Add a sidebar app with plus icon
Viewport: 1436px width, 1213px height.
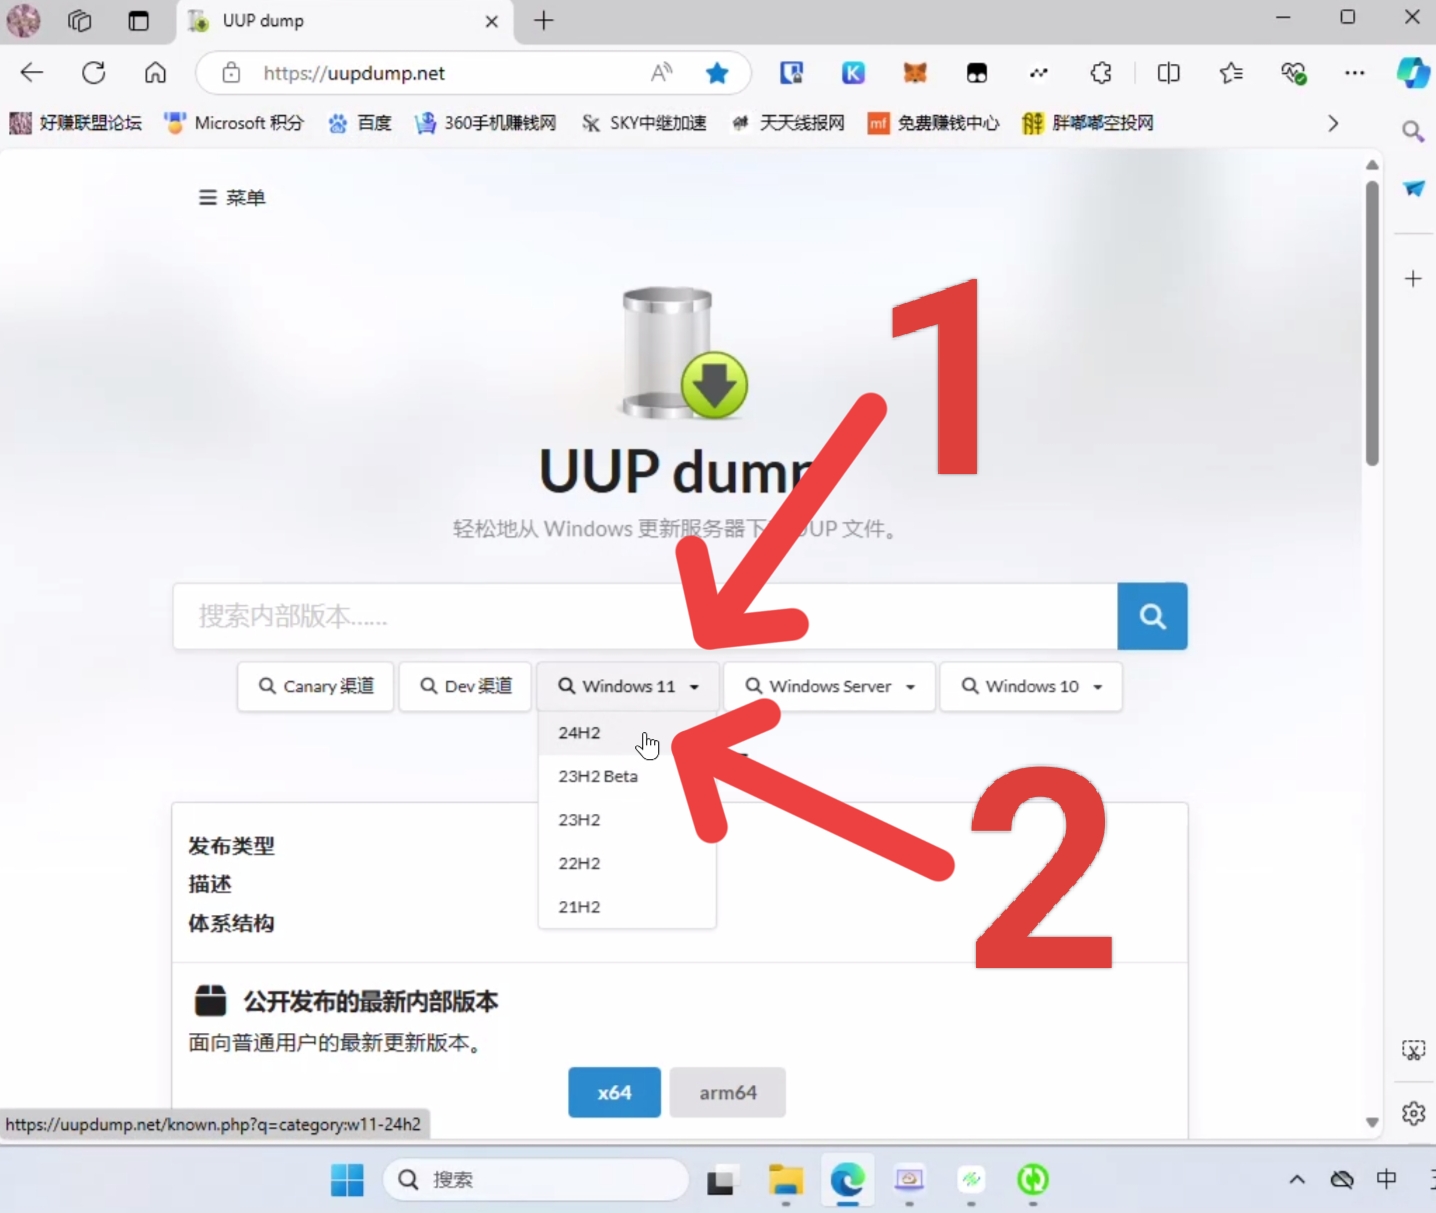tap(1413, 279)
